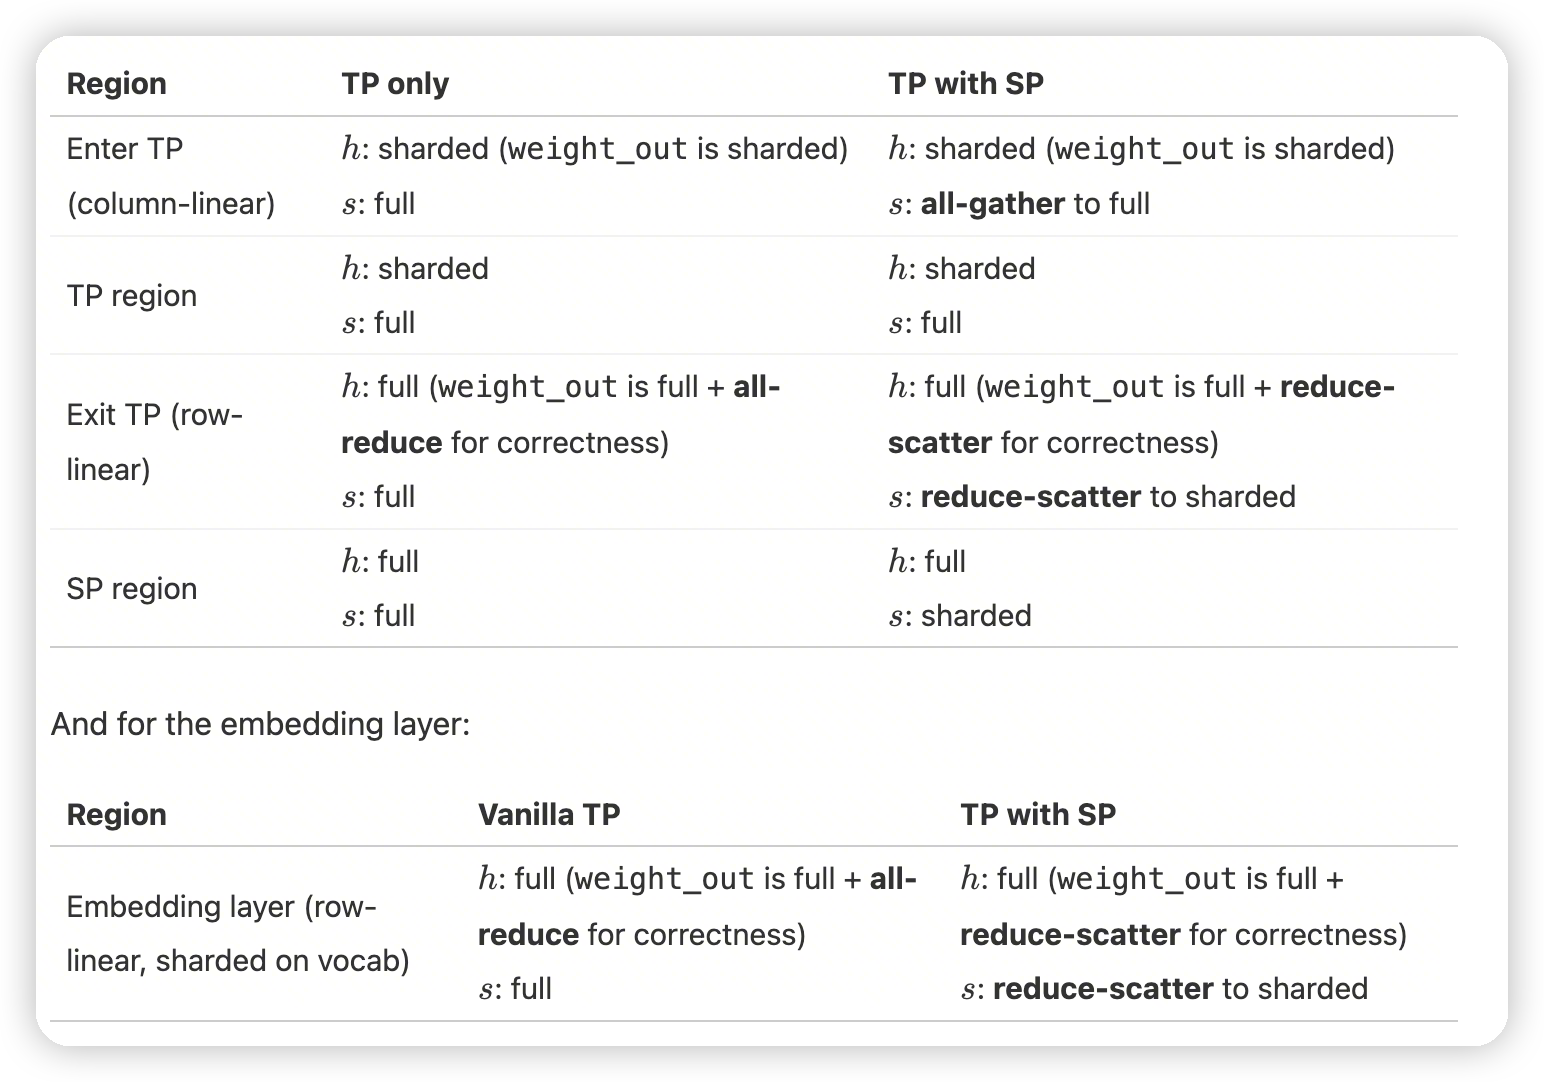Click "And for the embedding layer:" paragraph
The image size is (1544, 1082).
pos(260,723)
